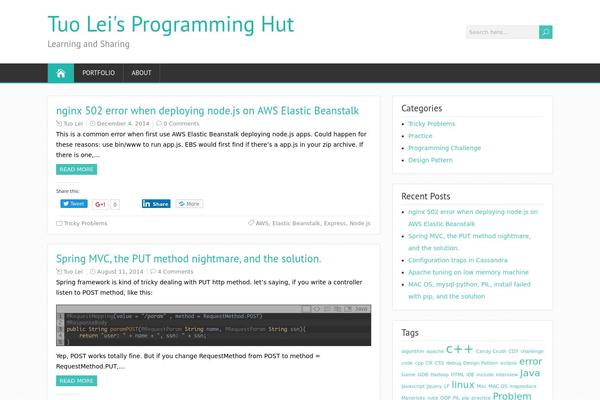Open recent post 'nginx 502 error when deploying'
The width and height of the screenshot is (600, 400).
click(x=473, y=218)
